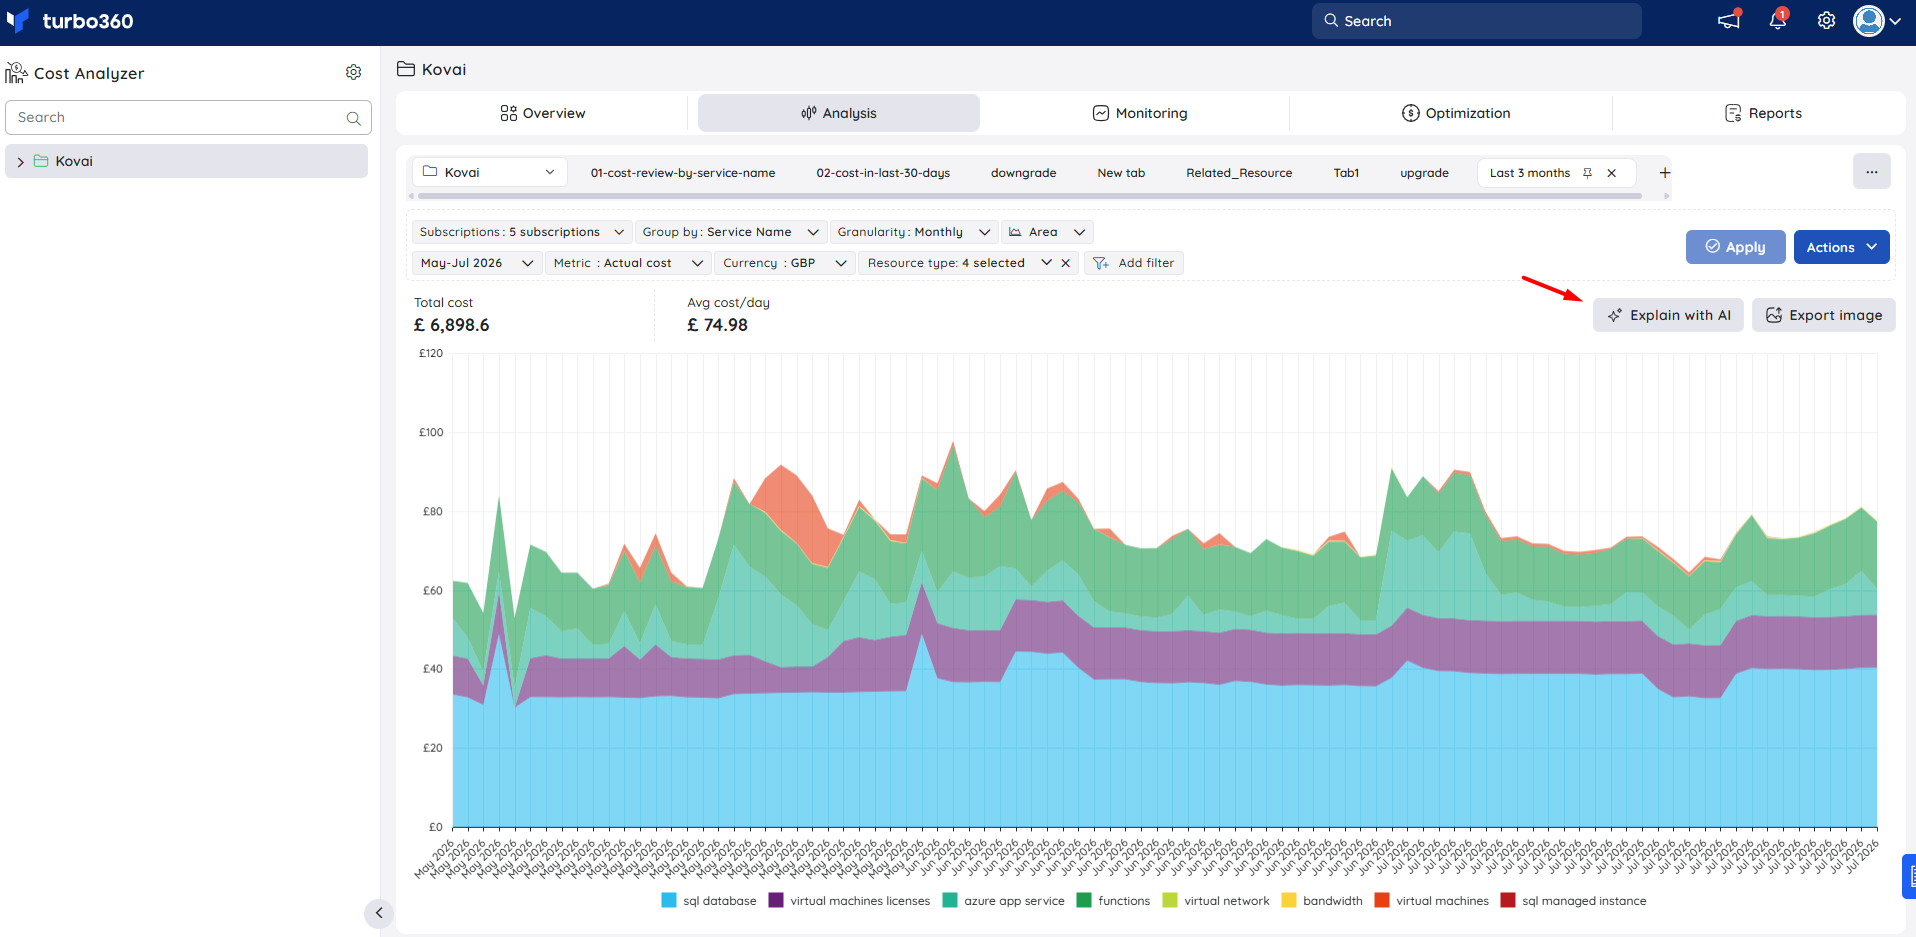Image resolution: width=1916 pixels, height=937 pixels.
Task: Open Cost Analyzer settings gear
Action: coord(353,72)
